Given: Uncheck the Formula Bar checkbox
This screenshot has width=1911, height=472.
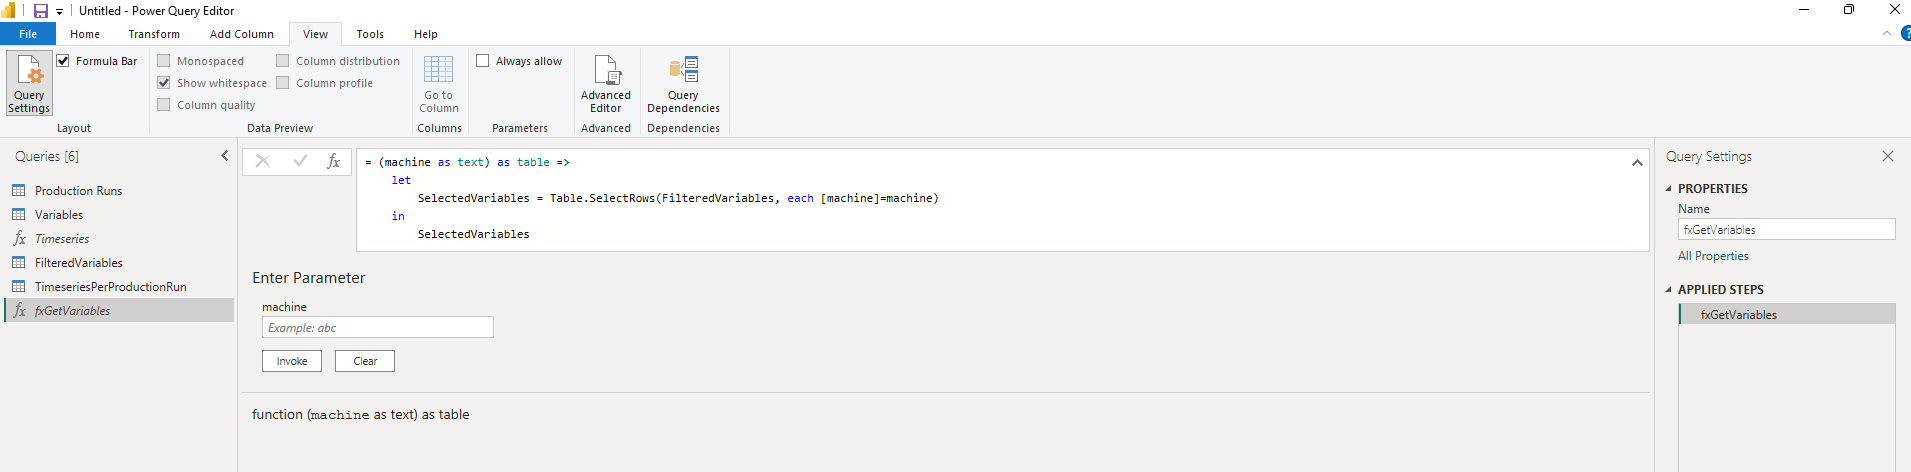Looking at the screenshot, I should 64,61.
